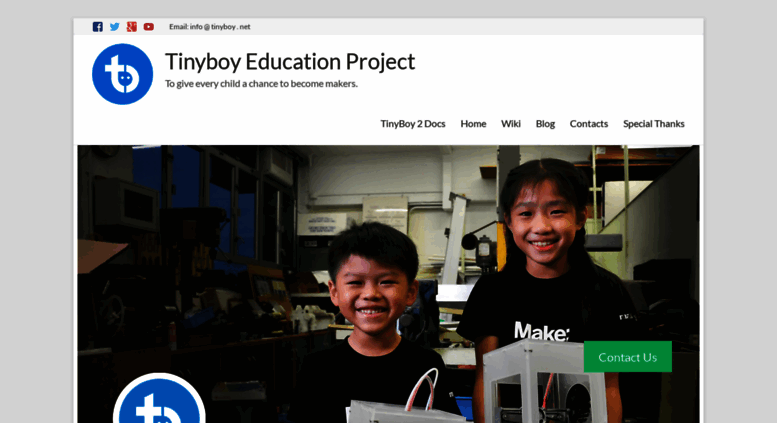Click the round Tinyboy logo over hero image
Screen dimensions: 777x423
[159, 399]
